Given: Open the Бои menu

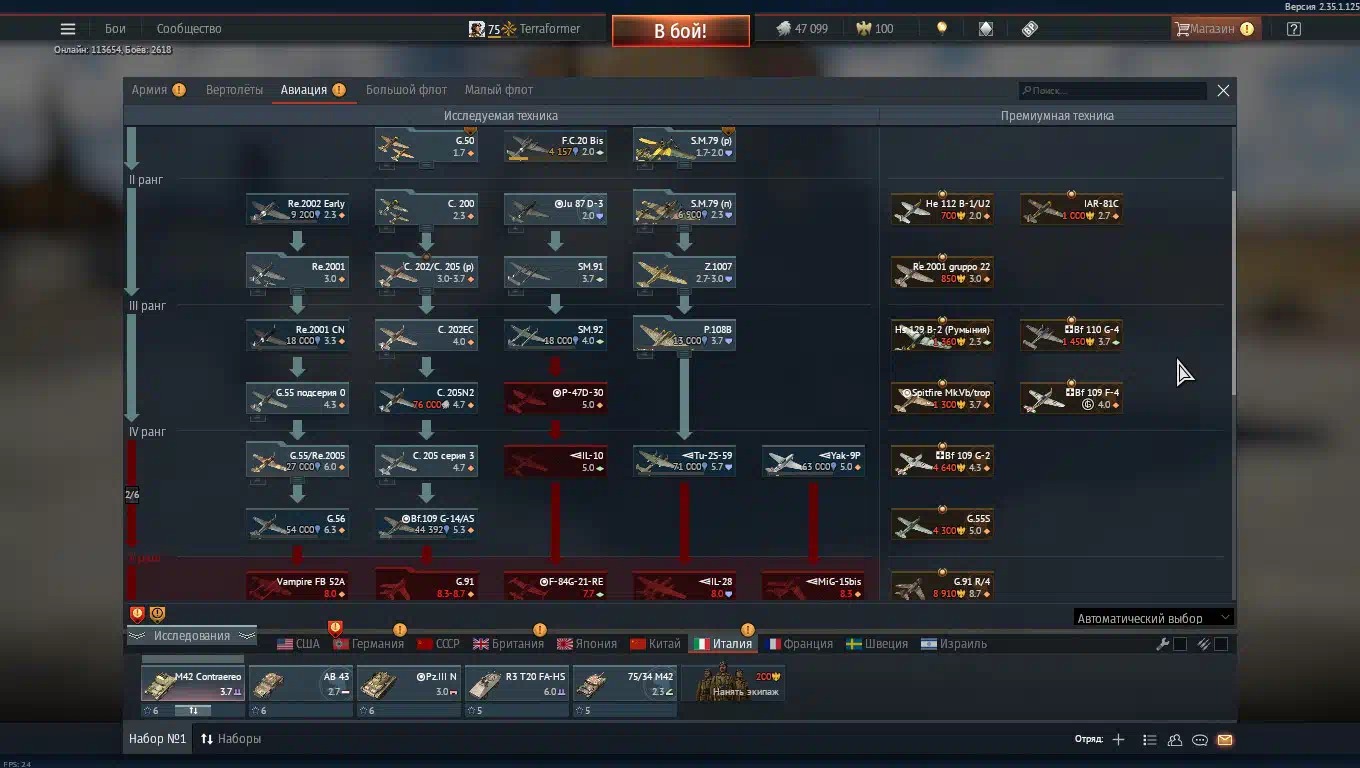Looking at the screenshot, I should coord(115,29).
